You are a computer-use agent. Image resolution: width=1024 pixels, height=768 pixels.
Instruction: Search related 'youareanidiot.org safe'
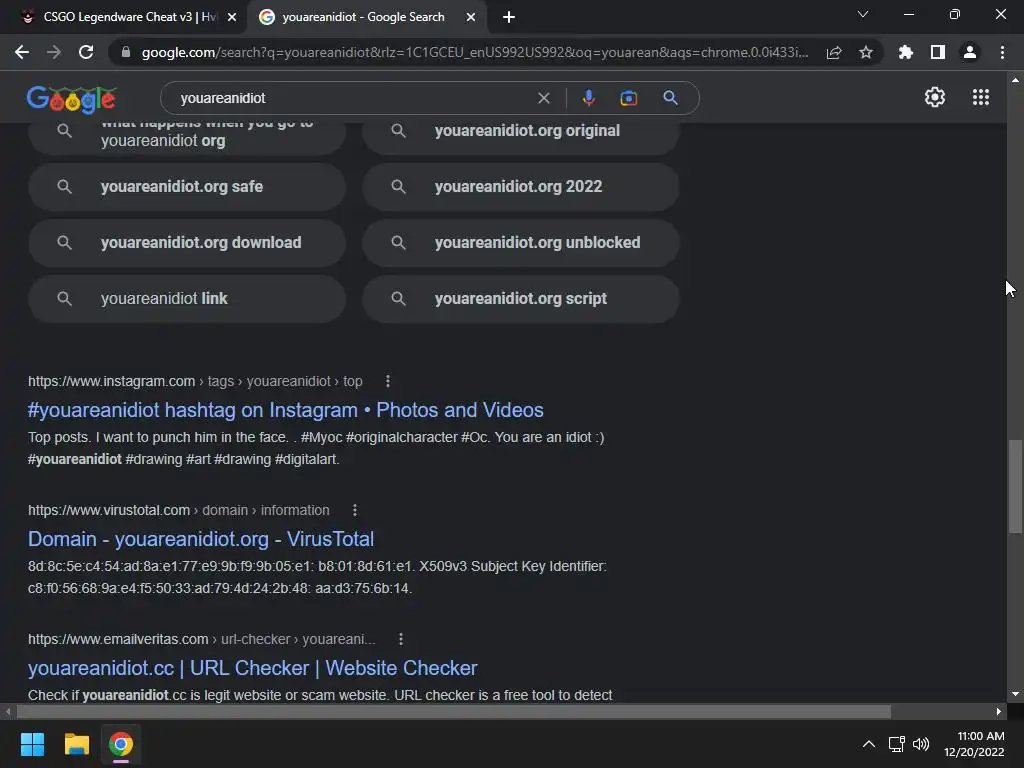[187, 187]
